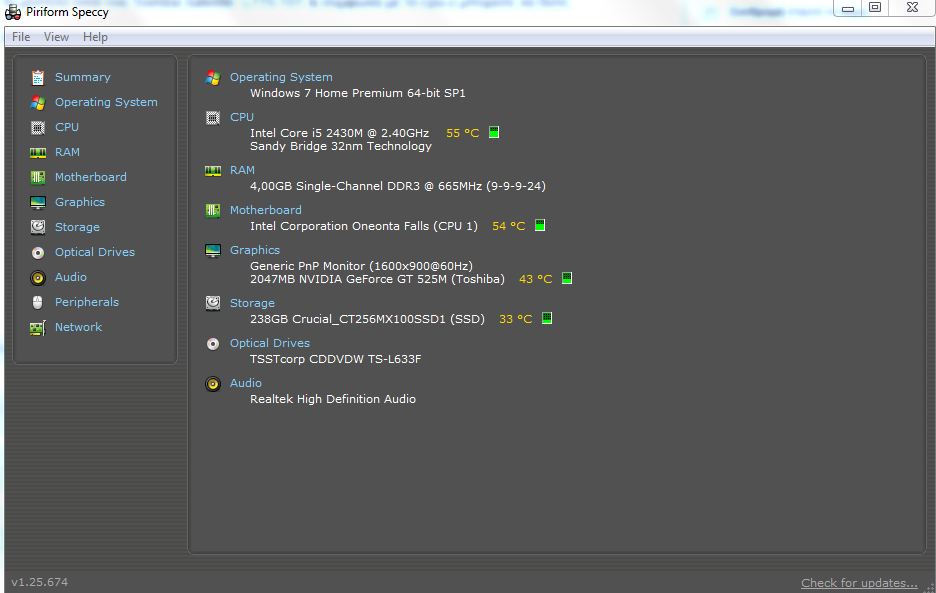Click the Summary clipboard icon in sidebar
The image size is (936, 593).
pos(38,78)
